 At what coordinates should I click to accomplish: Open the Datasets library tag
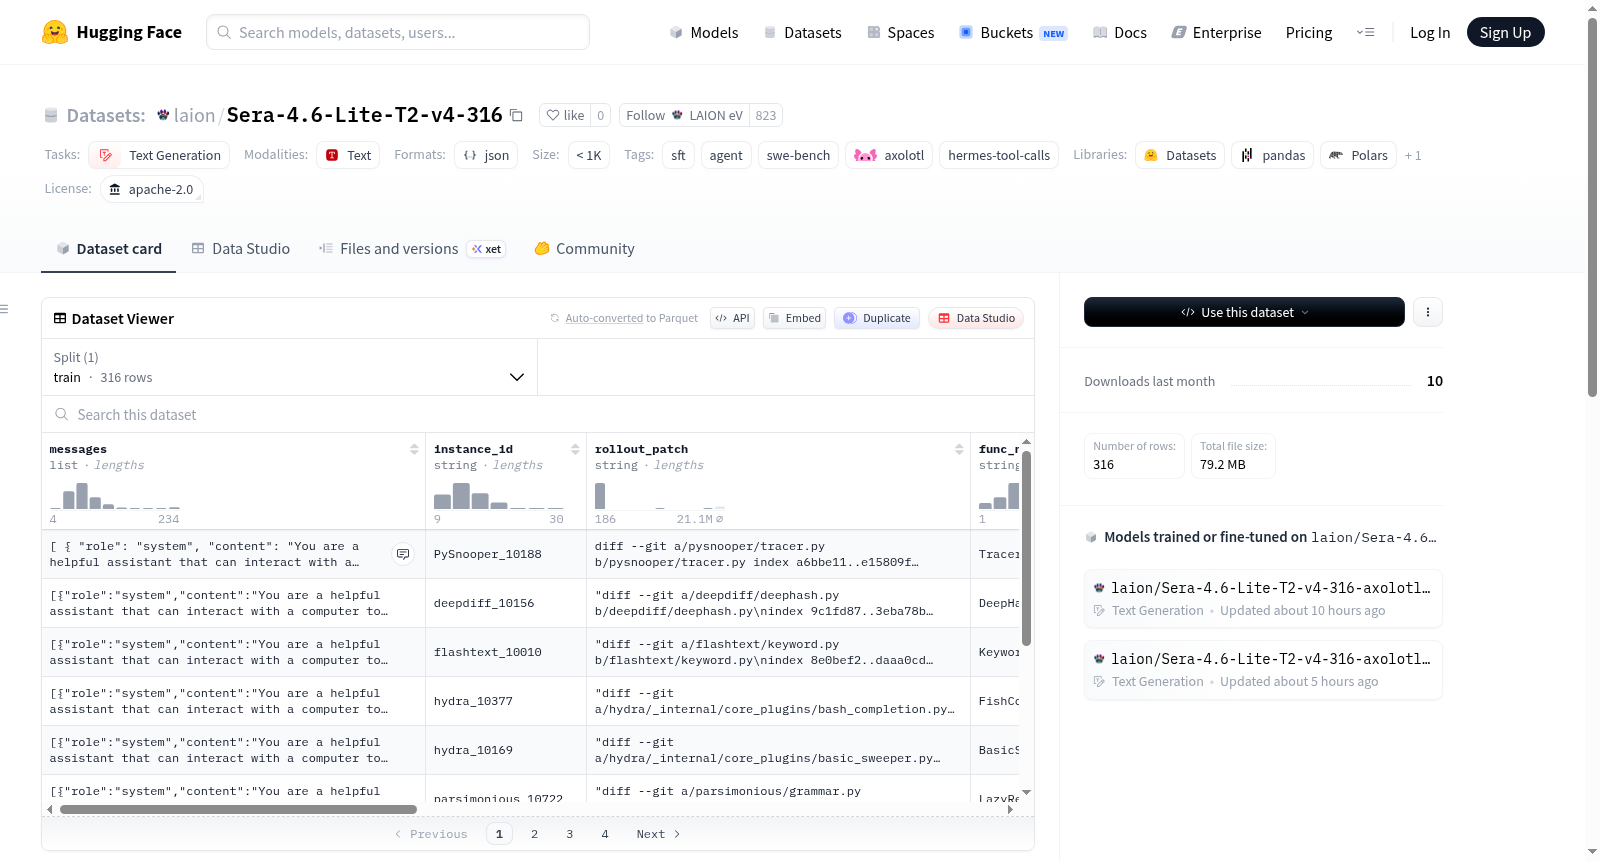pyautogui.click(x=1180, y=155)
